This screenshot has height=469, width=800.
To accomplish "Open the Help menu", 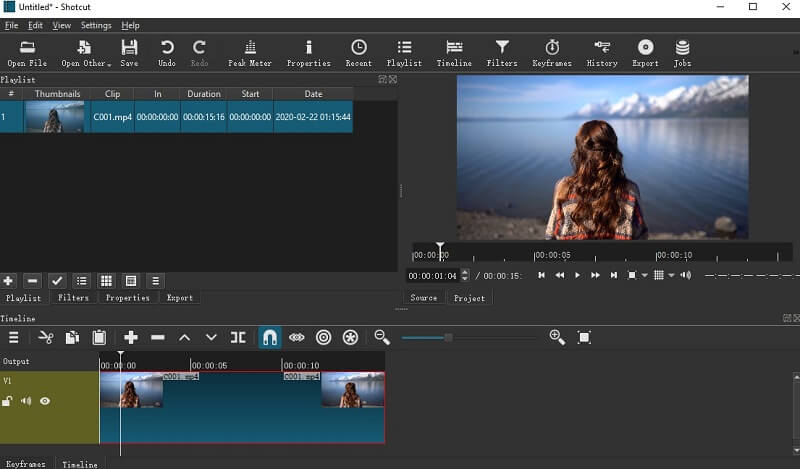I will pos(130,25).
